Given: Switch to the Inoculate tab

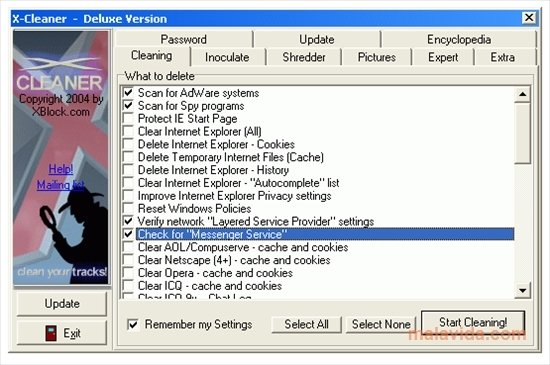Looking at the screenshot, I should [x=227, y=57].
